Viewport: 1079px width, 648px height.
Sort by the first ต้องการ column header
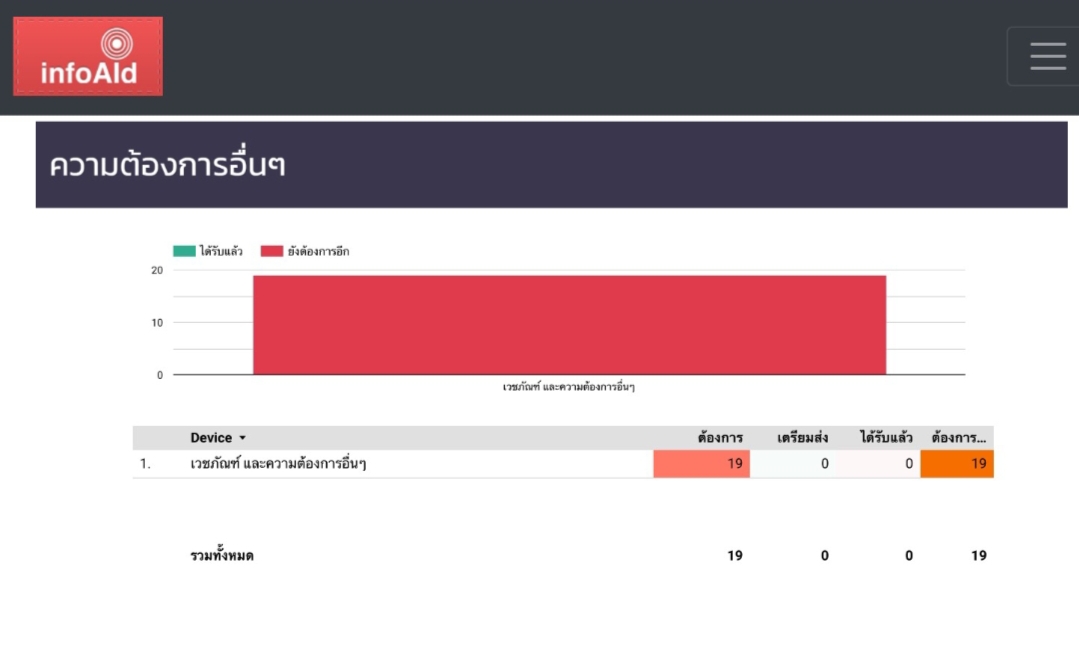click(720, 438)
